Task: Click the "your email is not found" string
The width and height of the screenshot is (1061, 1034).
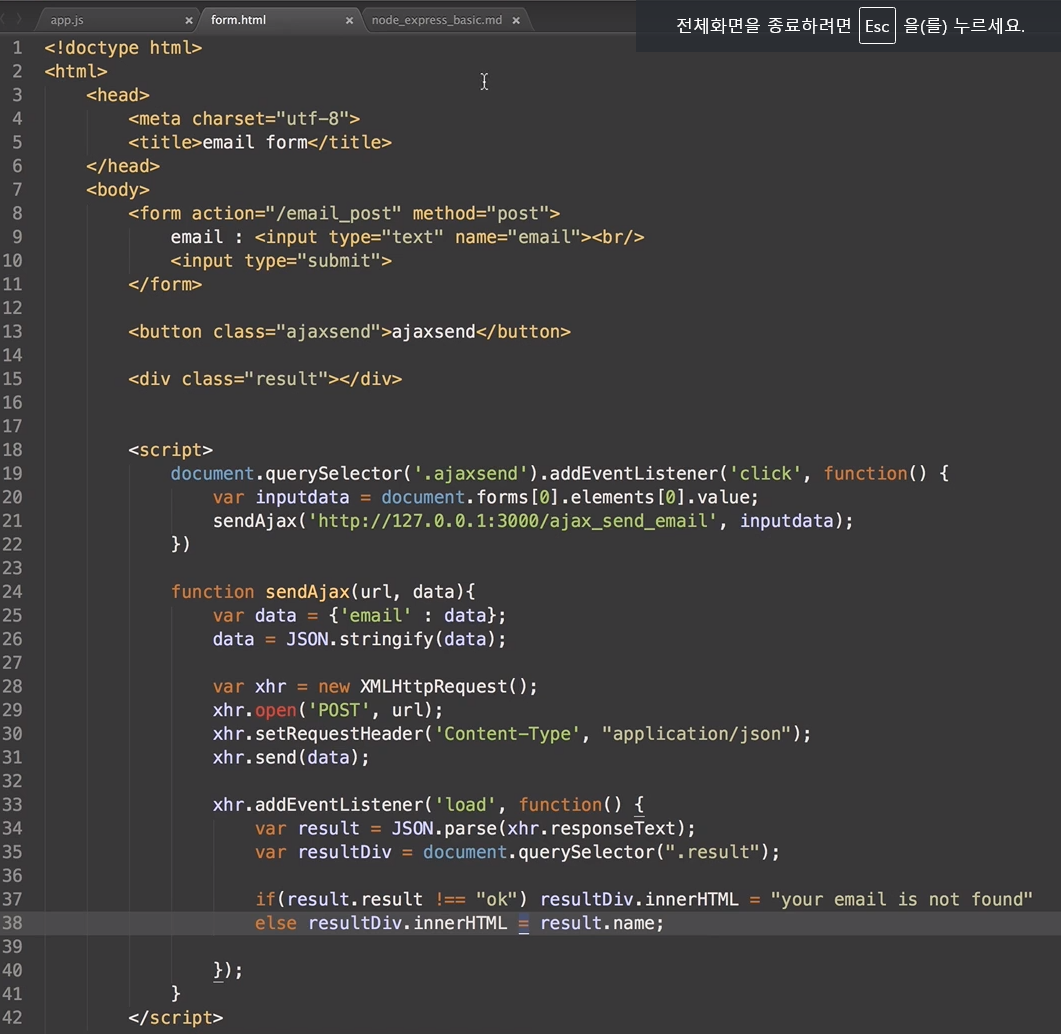Action: [902, 899]
